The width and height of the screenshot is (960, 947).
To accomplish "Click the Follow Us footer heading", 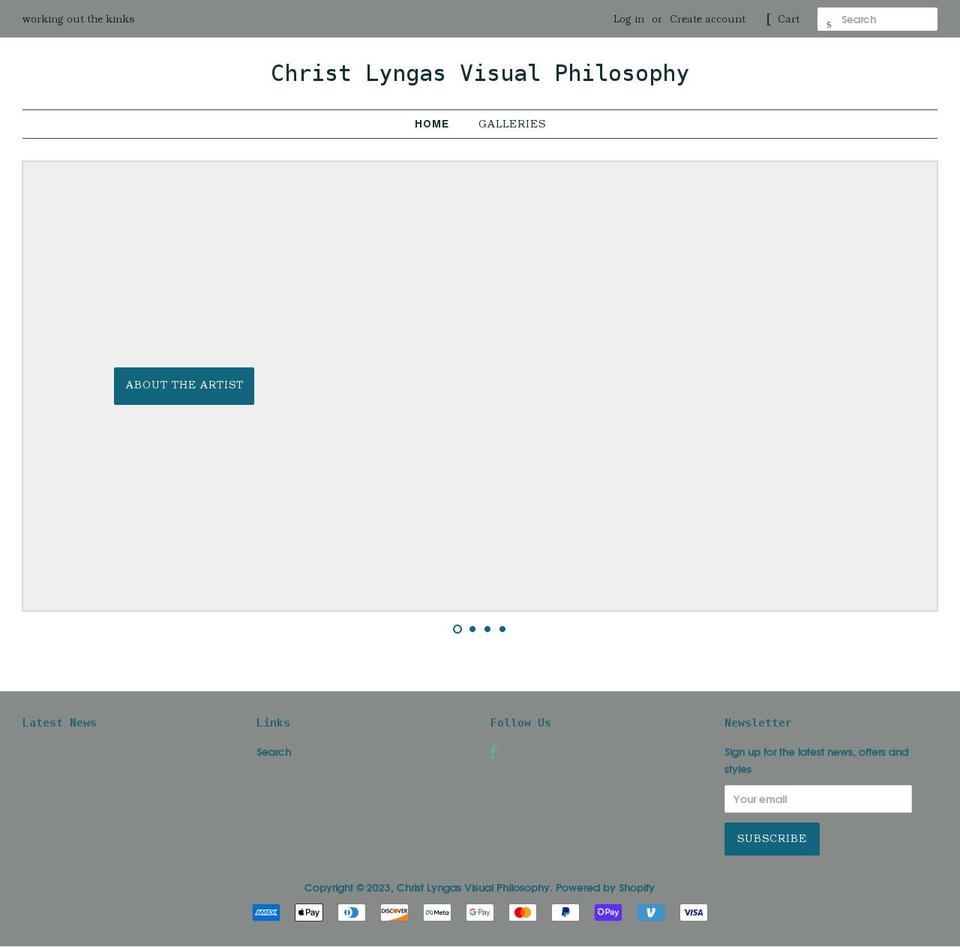I will [520, 723].
